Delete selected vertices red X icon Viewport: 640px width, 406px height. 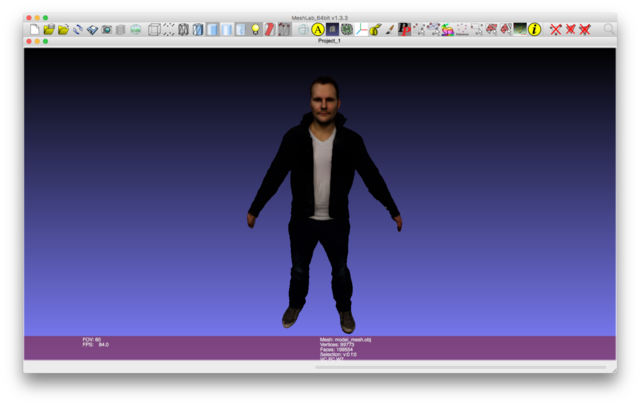coord(556,29)
